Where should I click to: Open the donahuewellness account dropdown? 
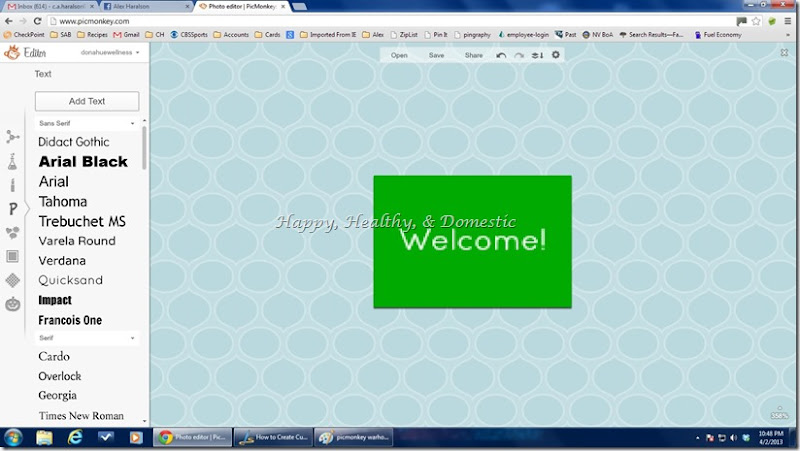pyautogui.click(x=110, y=52)
